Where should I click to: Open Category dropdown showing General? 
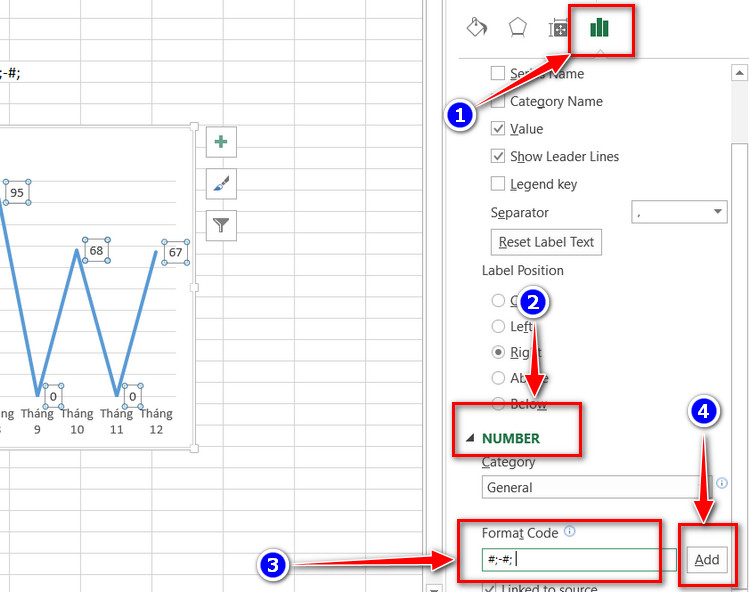point(597,487)
